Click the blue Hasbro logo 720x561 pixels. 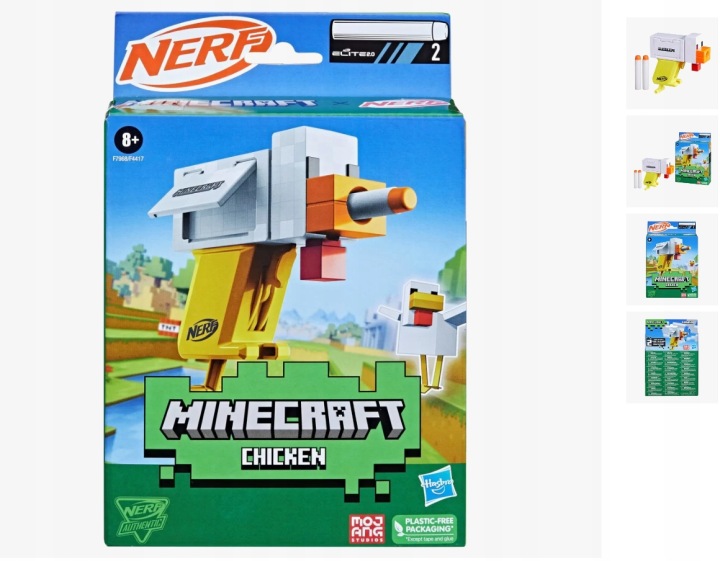[x=436, y=488]
